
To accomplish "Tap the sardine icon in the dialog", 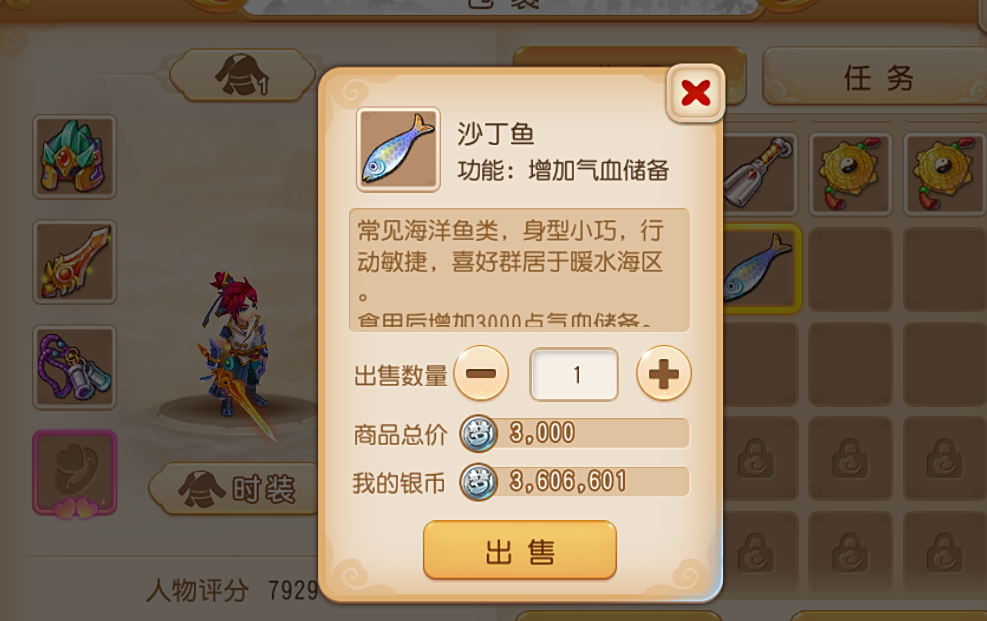I will point(398,150).
